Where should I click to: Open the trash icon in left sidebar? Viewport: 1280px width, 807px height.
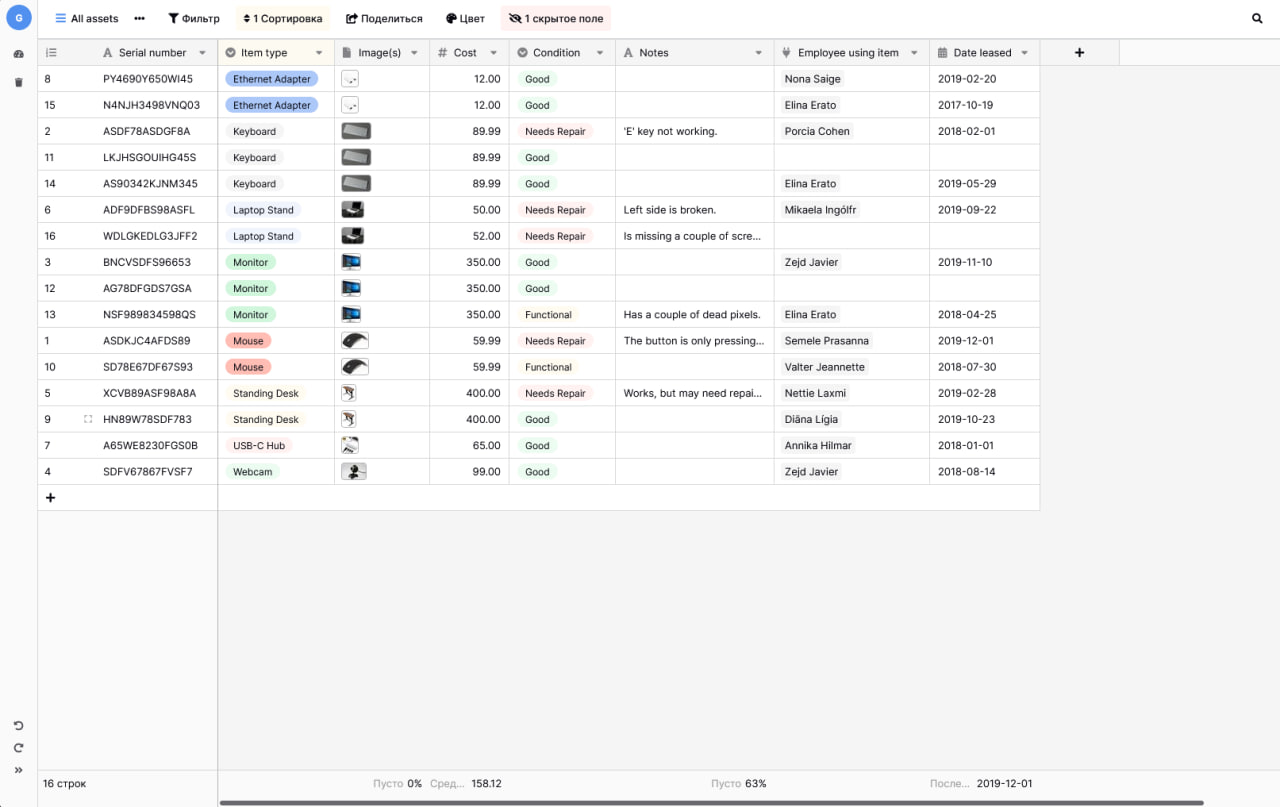pyautogui.click(x=18, y=82)
